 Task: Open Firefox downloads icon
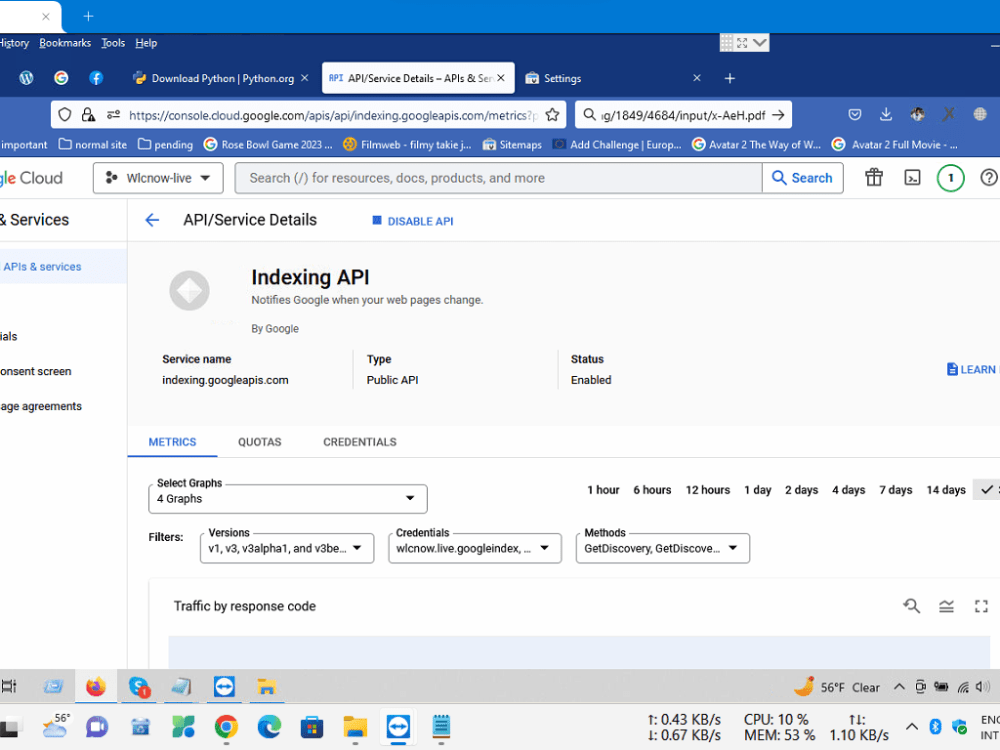click(x=886, y=114)
